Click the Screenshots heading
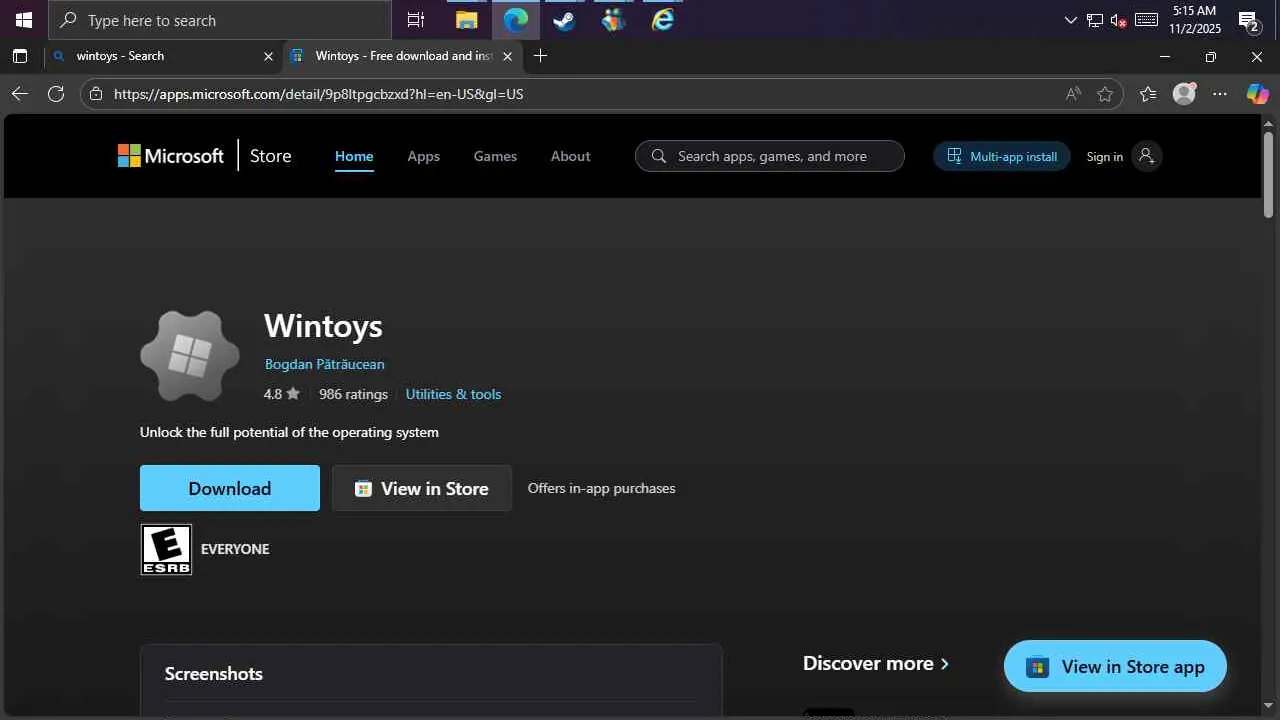 214,674
